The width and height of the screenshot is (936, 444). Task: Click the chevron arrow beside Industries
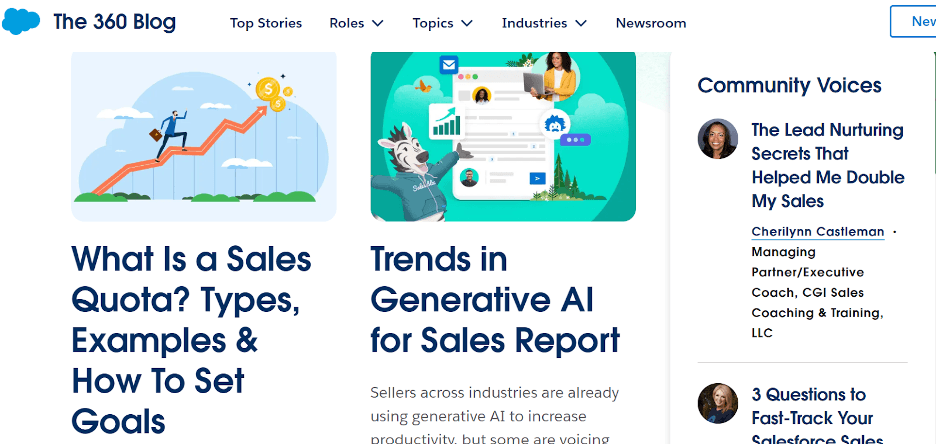pyautogui.click(x=581, y=23)
